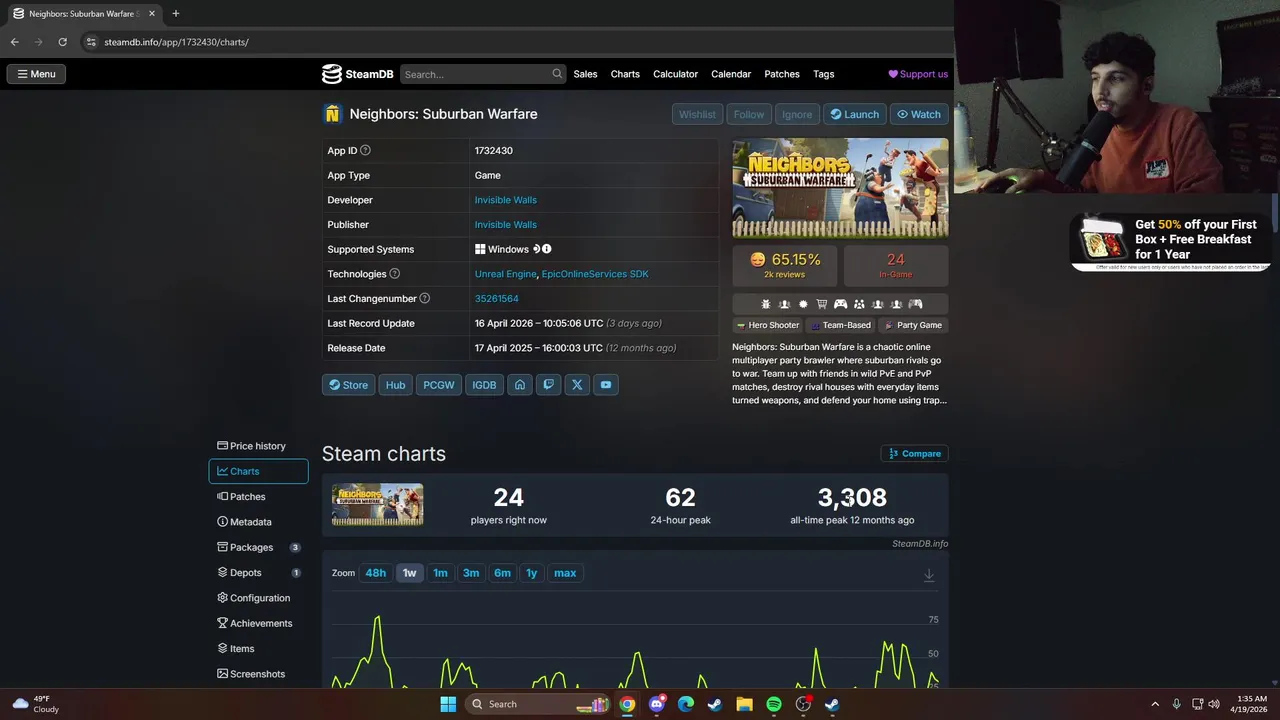Open the PCGW link button
Image resolution: width=1280 pixels, height=720 pixels.
coord(439,385)
